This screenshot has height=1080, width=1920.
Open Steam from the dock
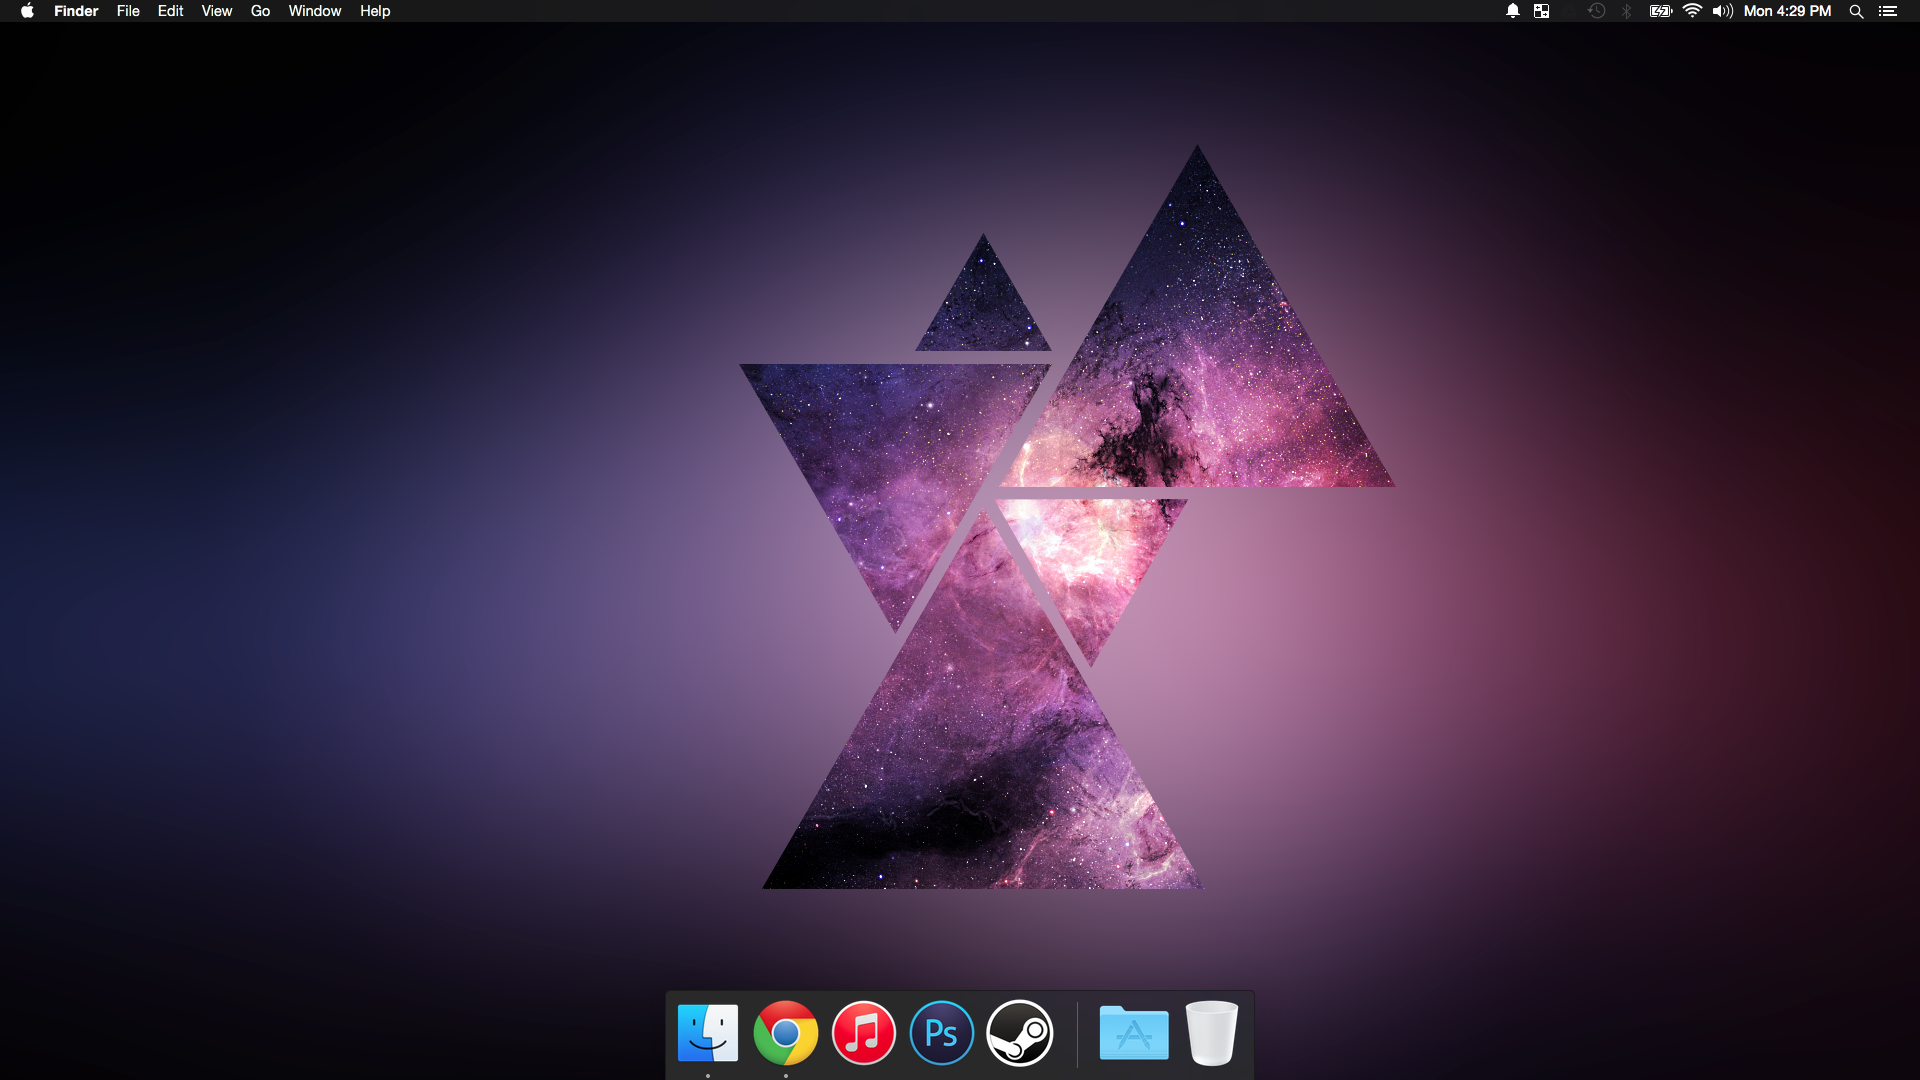click(x=1020, y=1033)
